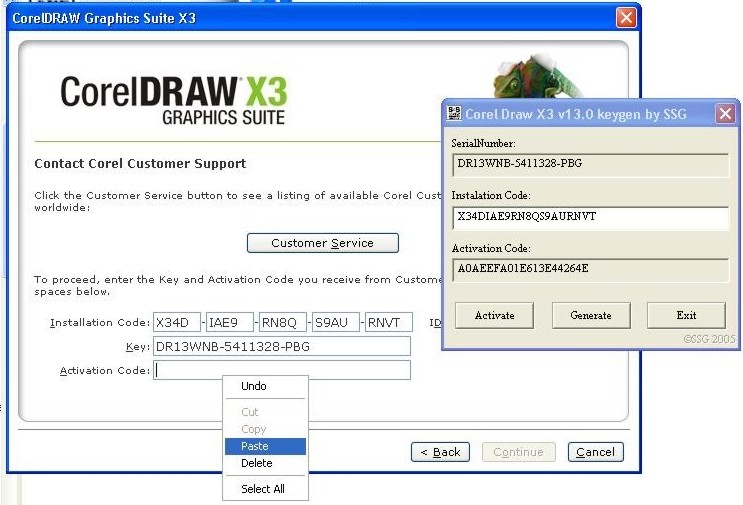Click the chameleon mascot image
The width and height of the screenshot is (743, 505).
(x=535, y=75)
